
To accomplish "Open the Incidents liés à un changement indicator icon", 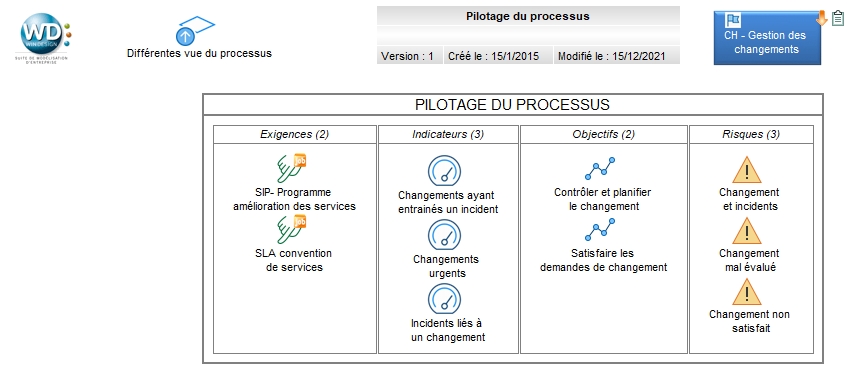I will [x=445, y=299].
